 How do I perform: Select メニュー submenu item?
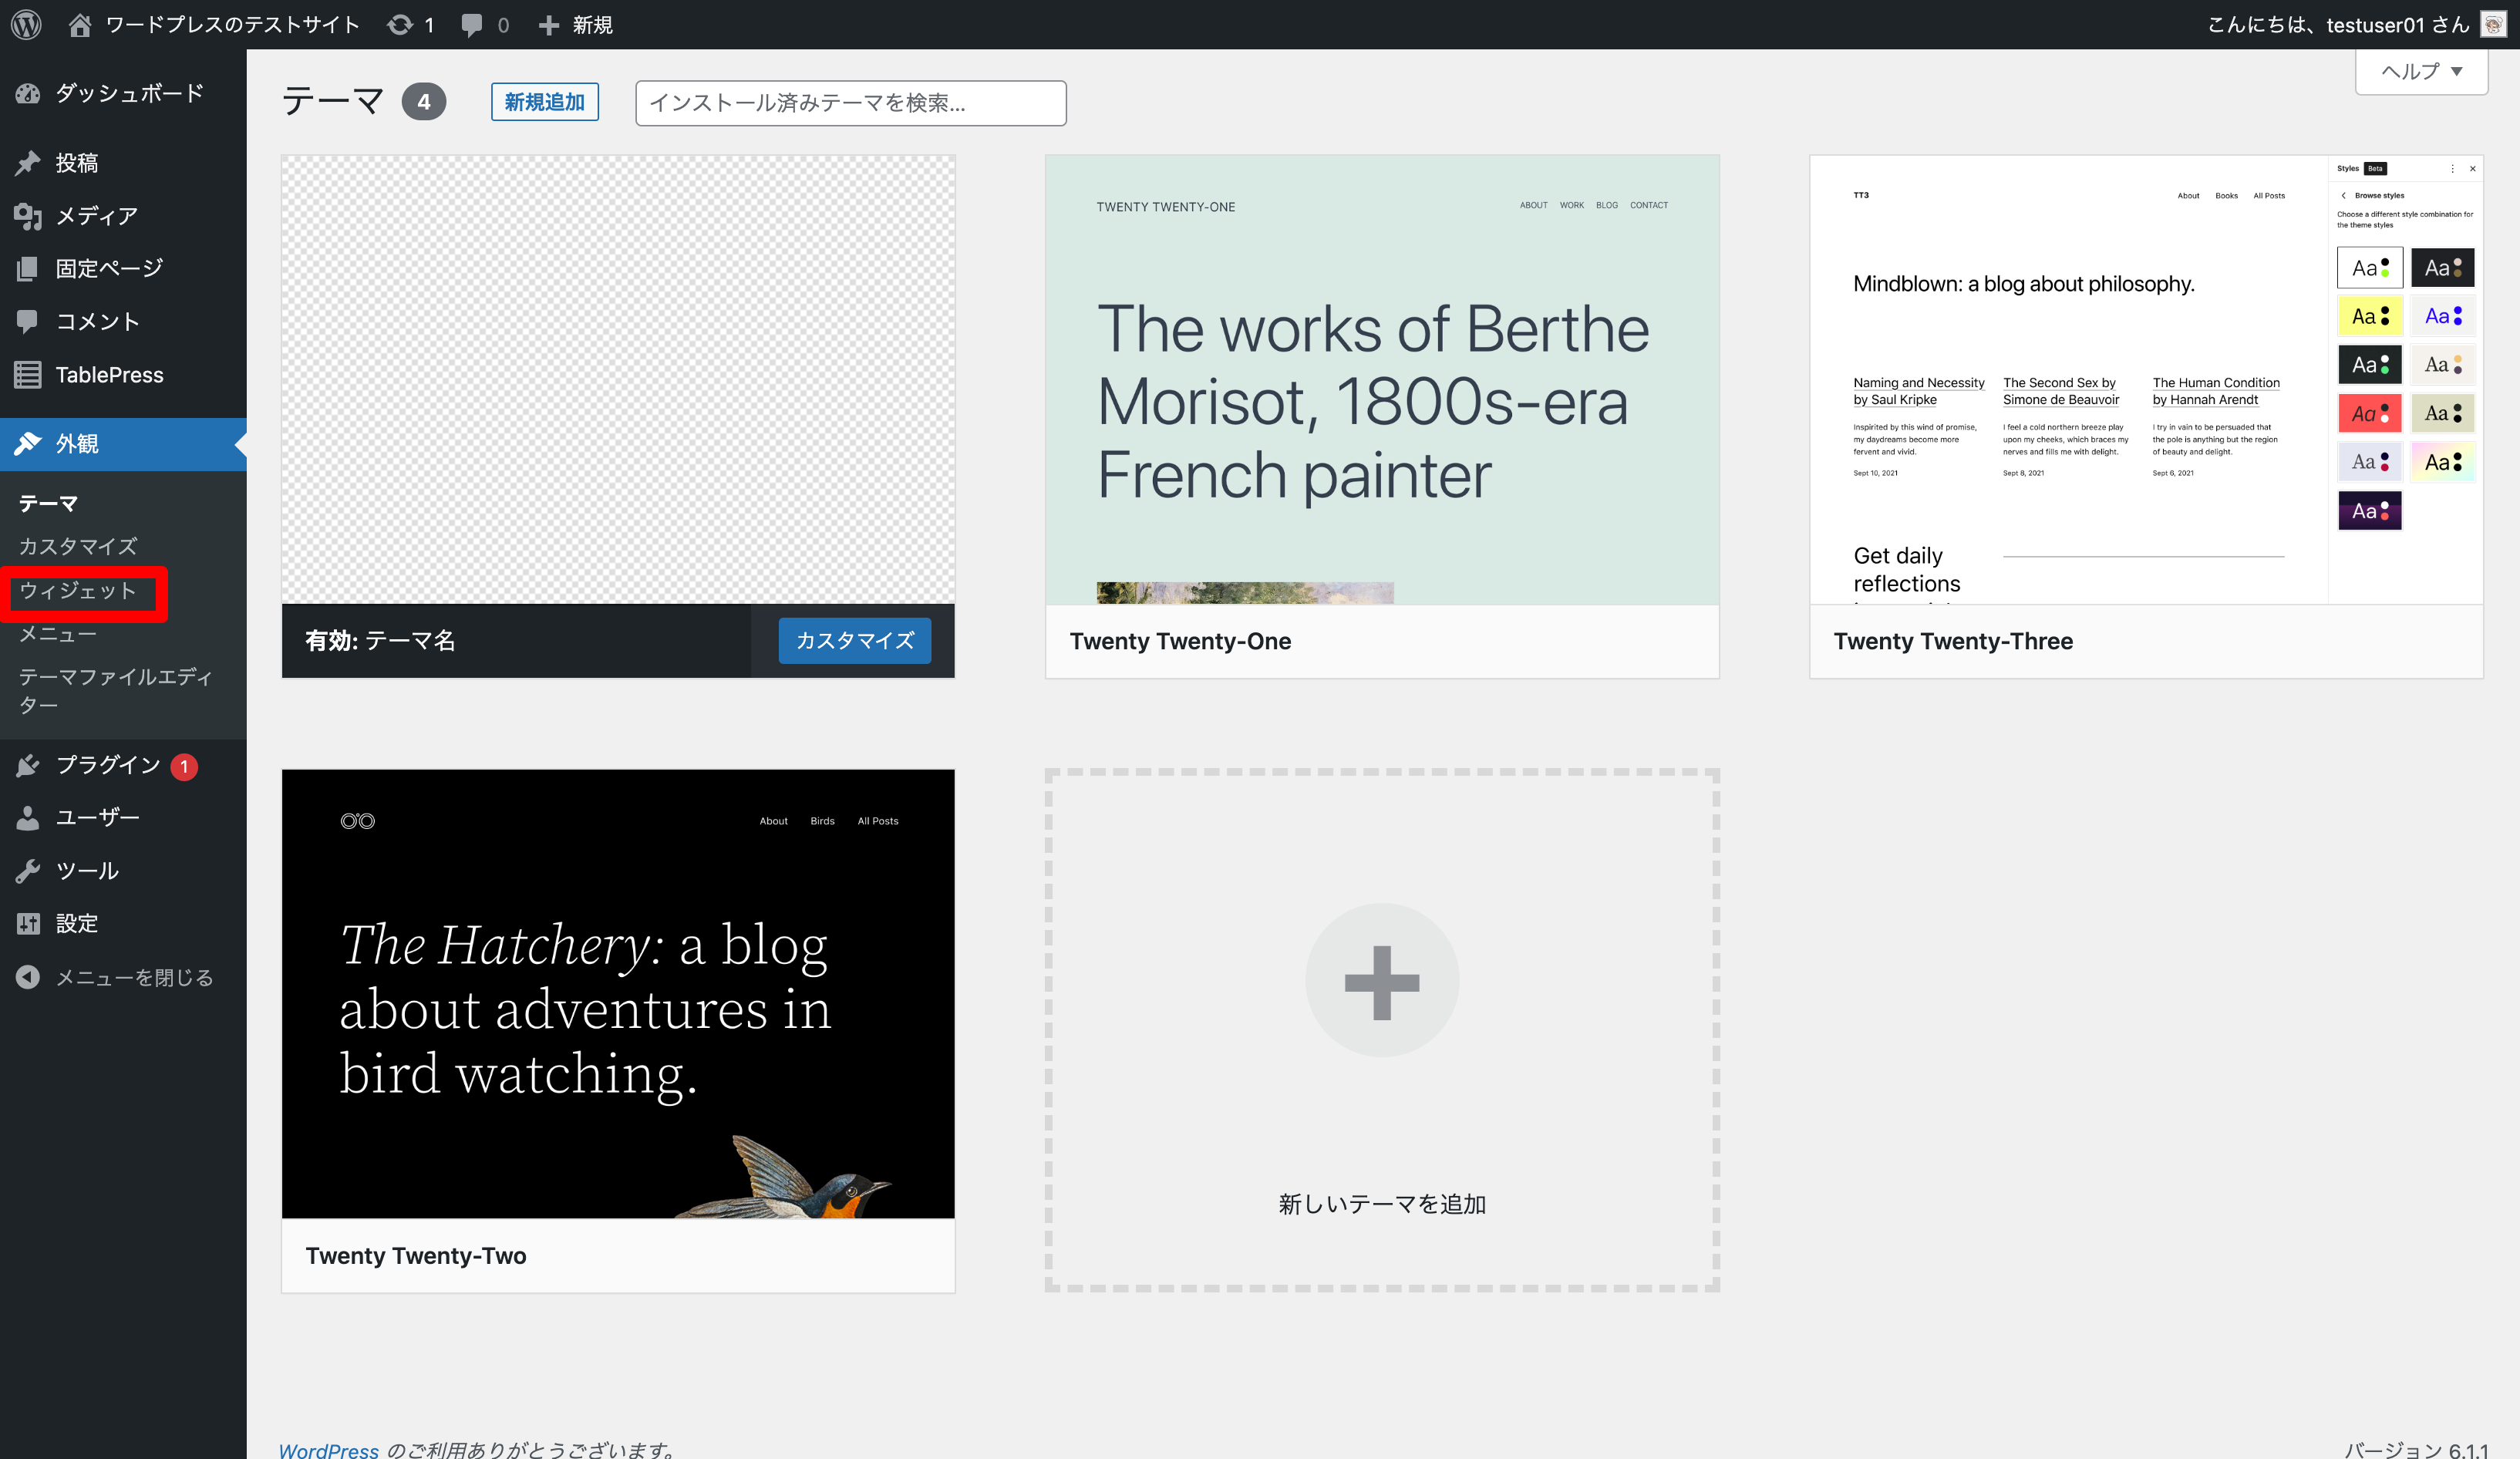pyautogui.click(x=57, y=633)
